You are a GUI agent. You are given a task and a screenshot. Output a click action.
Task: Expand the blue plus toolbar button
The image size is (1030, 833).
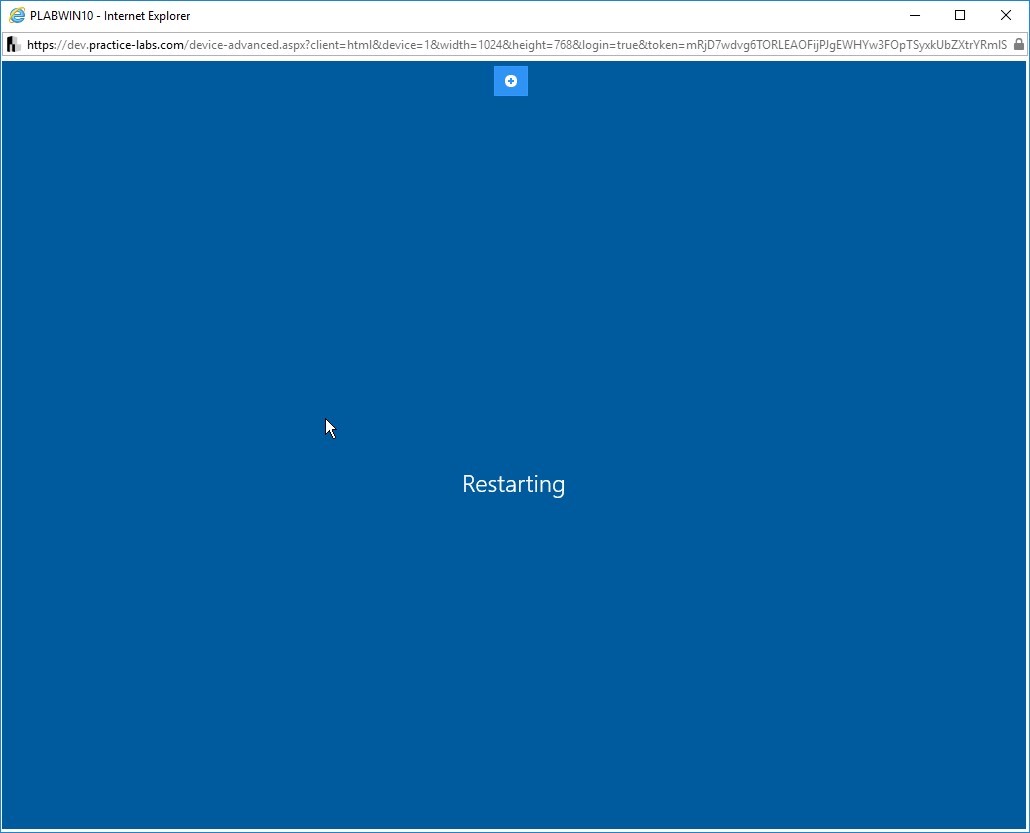click(510, 81)
